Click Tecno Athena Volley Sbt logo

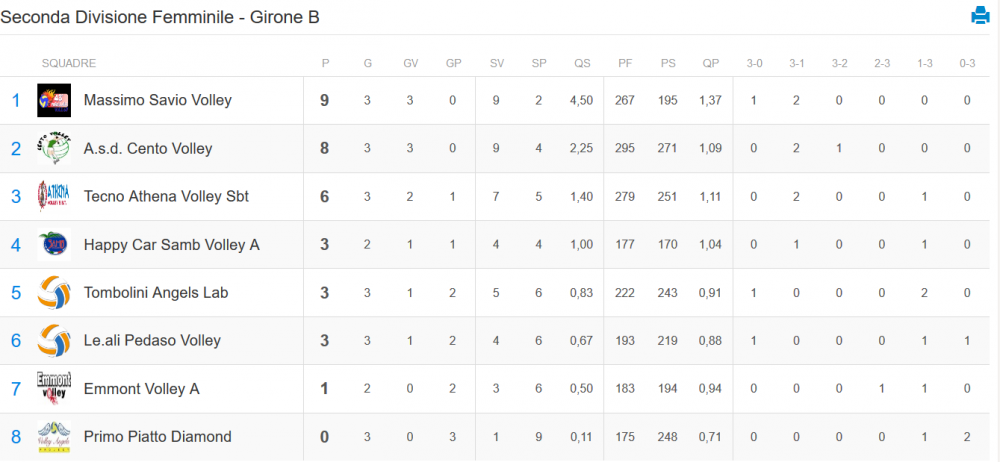[54, 197]
